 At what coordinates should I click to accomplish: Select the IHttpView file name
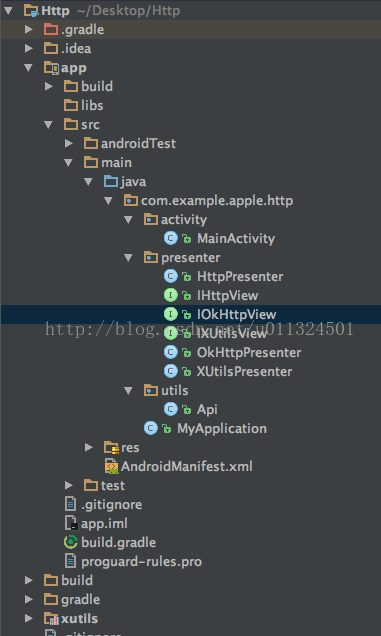coord(227,296)
